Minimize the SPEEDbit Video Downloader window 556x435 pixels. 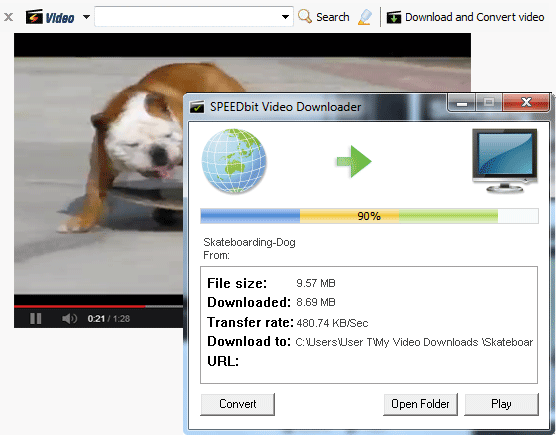coord(461,103)
